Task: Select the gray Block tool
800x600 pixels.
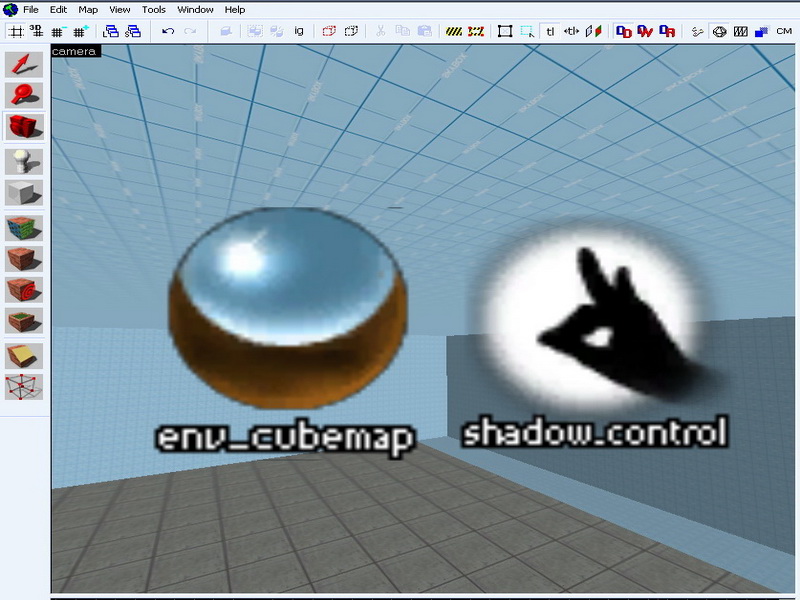Action: tap(24, 193)
